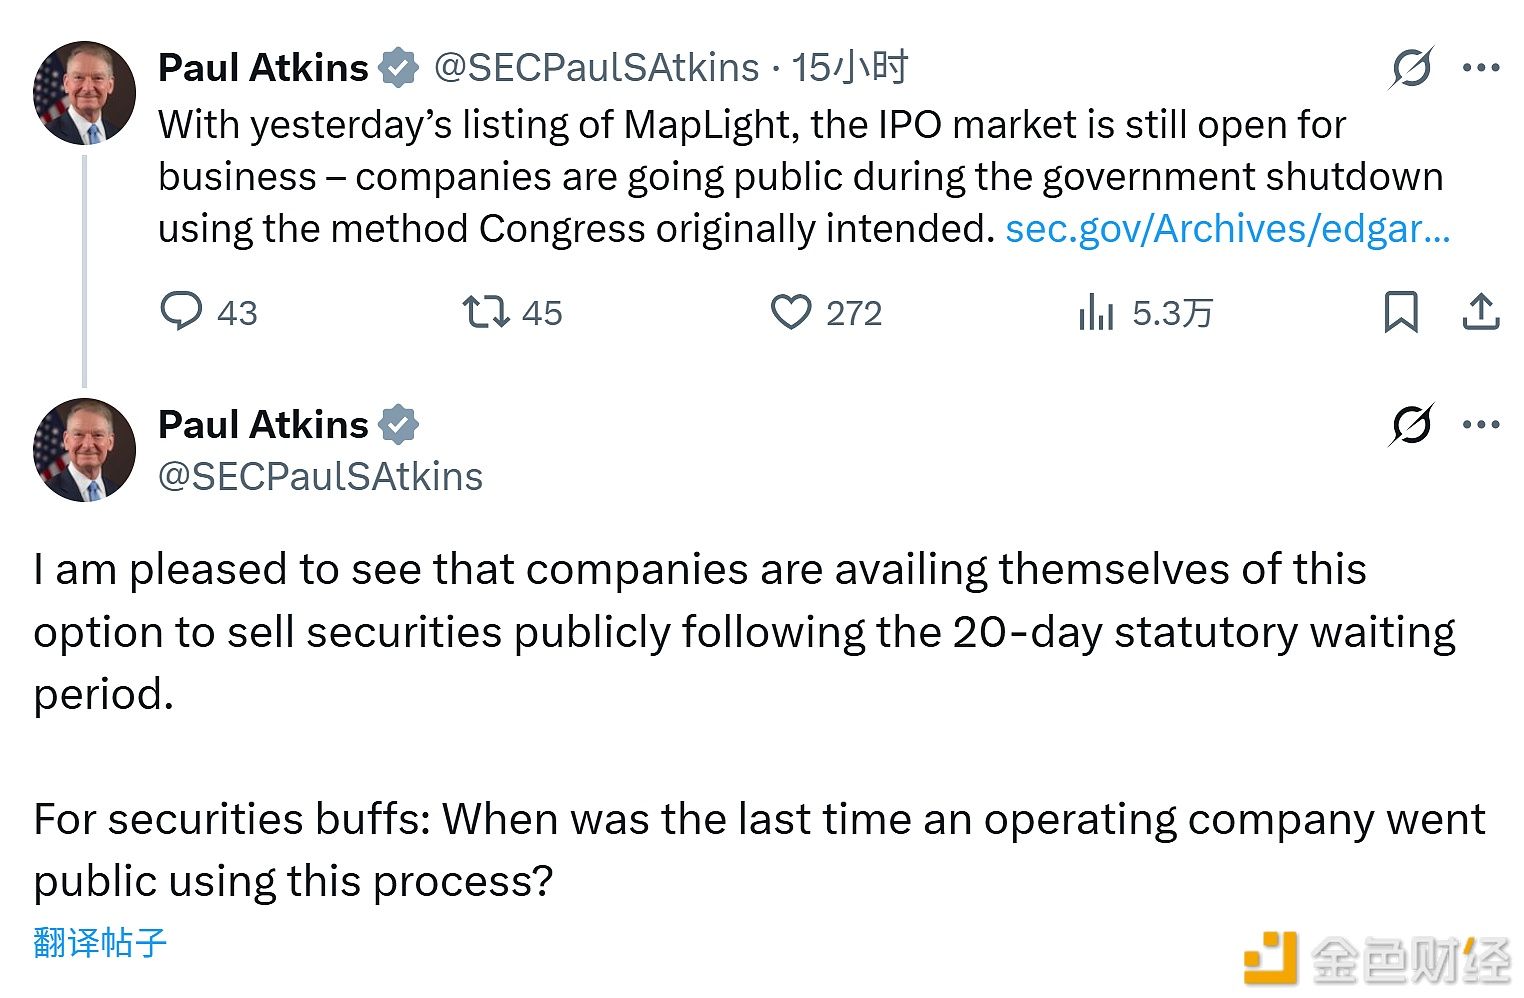Open the reply tweet author's avatar
1524x998 pixels.
coord(85,449)
